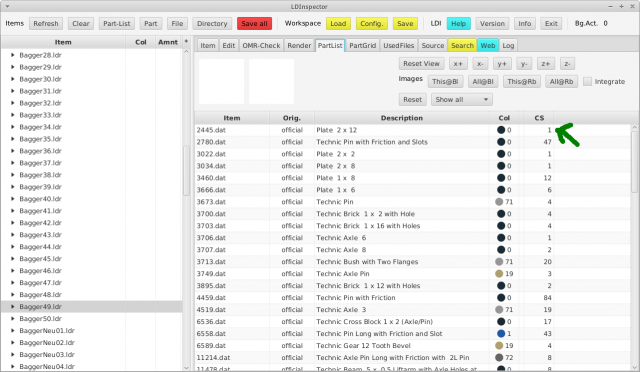
Task: Click the This@Bl images button
Action: click(x=445, y=82)
